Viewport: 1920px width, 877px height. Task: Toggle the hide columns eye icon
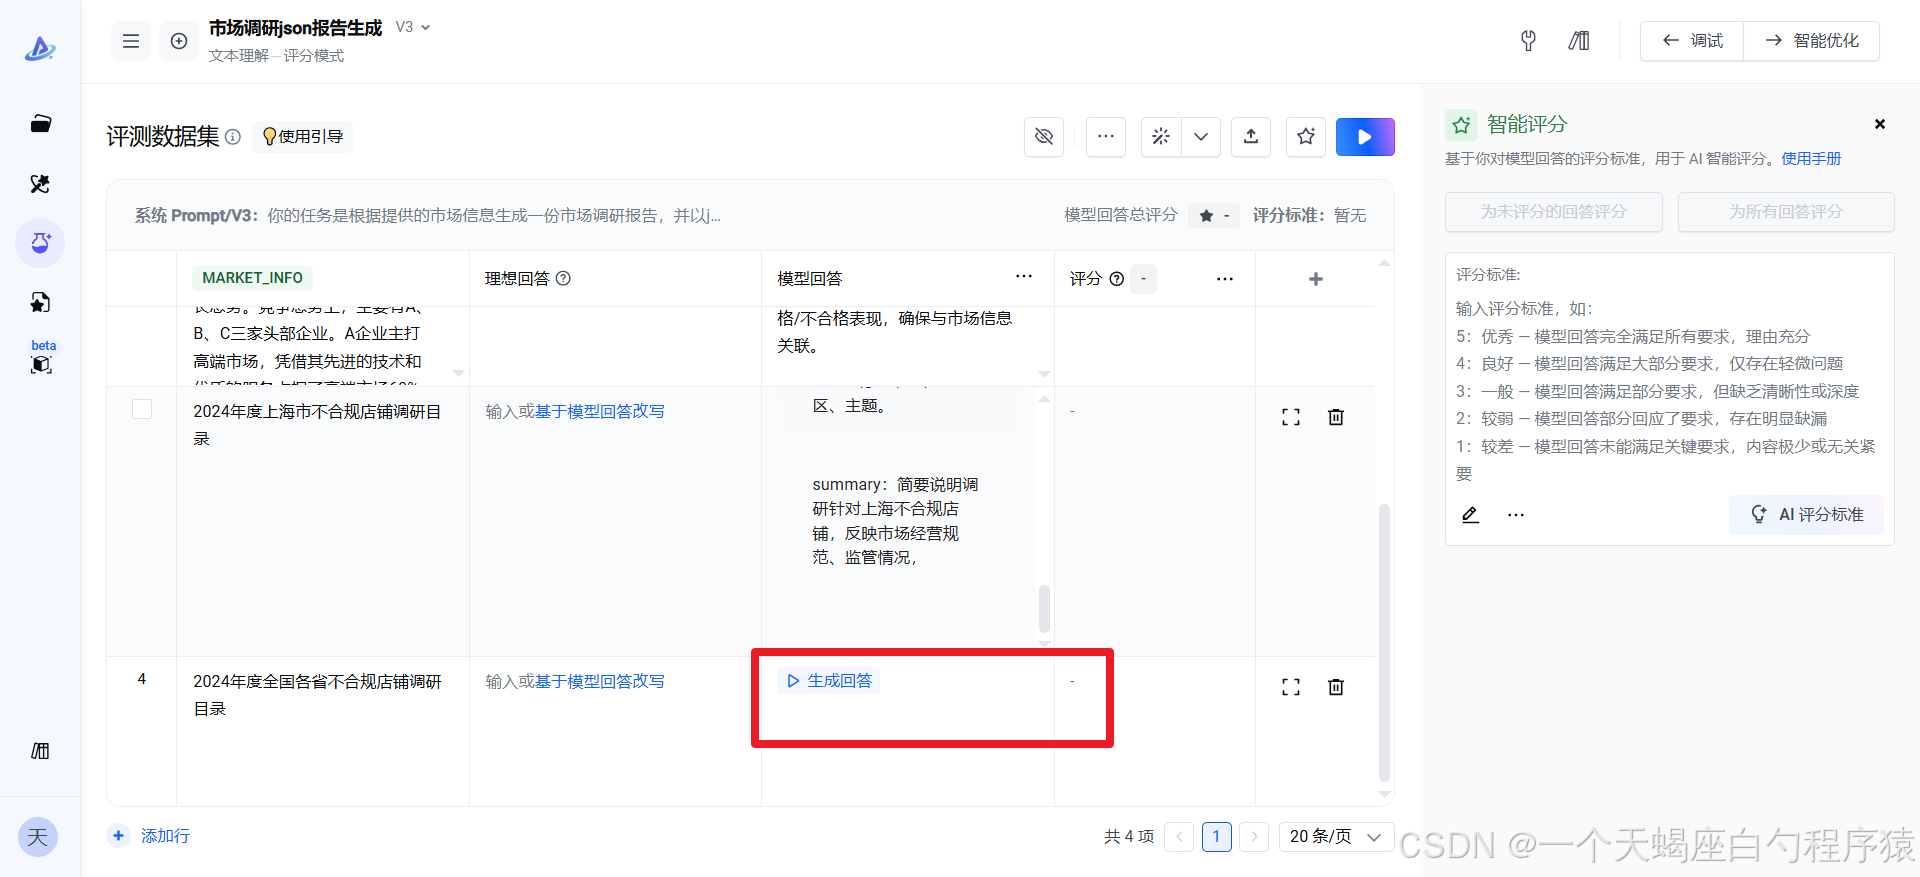tap(1044, 137)
